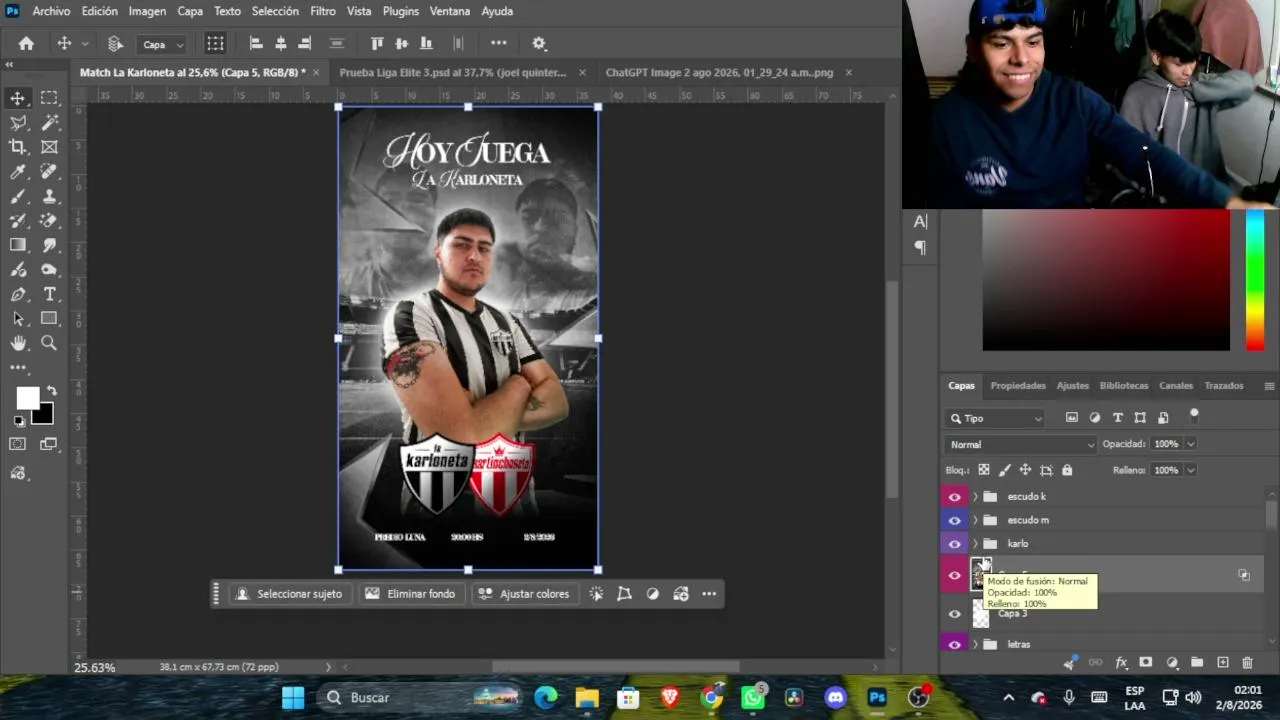
Task: Select the Crop tool
Action: [18, 147]
